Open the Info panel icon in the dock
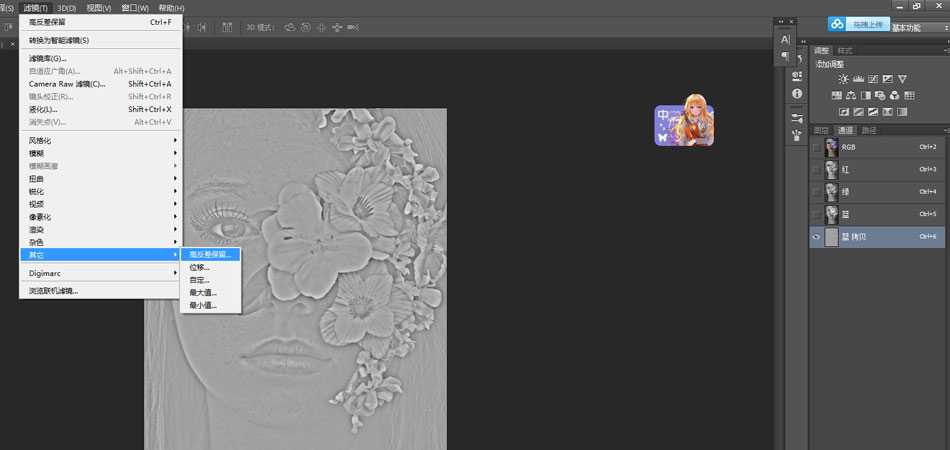The width and height of the screenshot is (950, 450). [797, 94]
